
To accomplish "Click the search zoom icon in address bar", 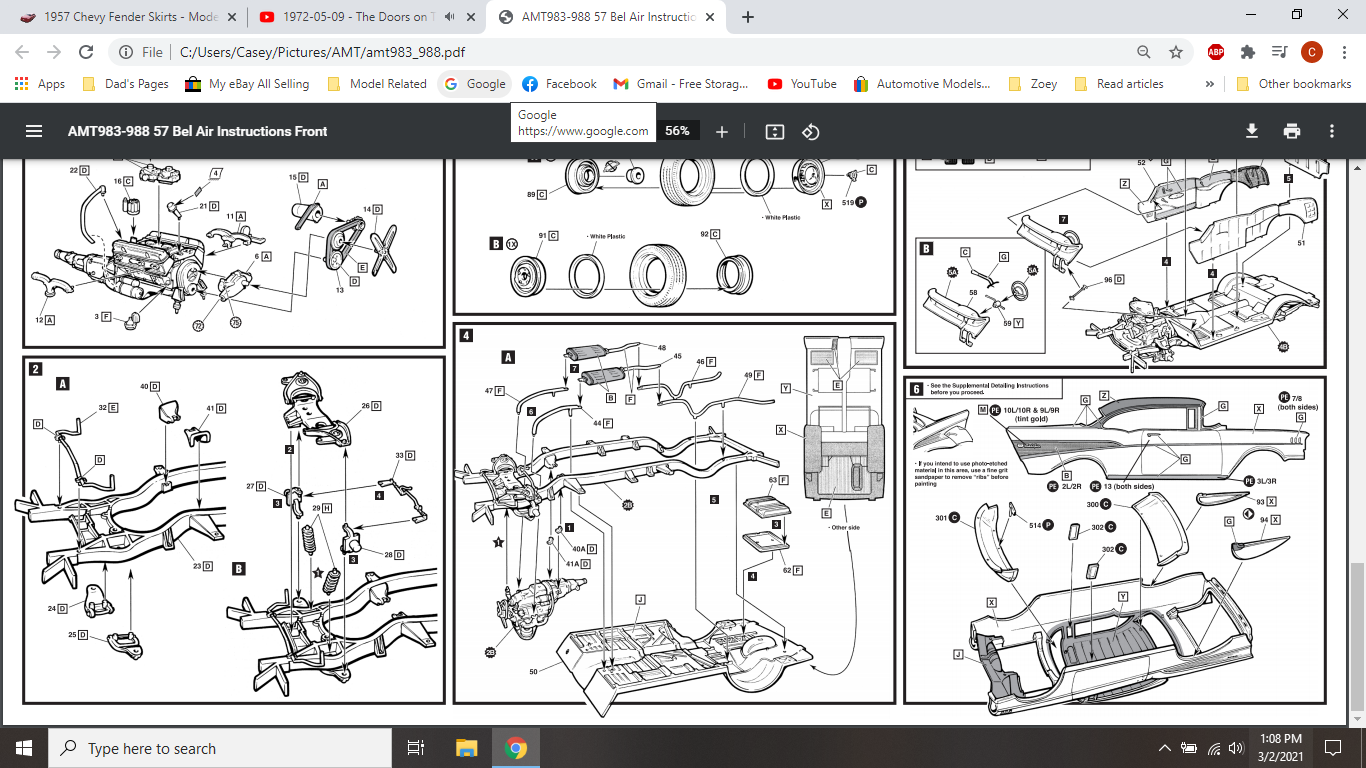I will pos(1144,52).
